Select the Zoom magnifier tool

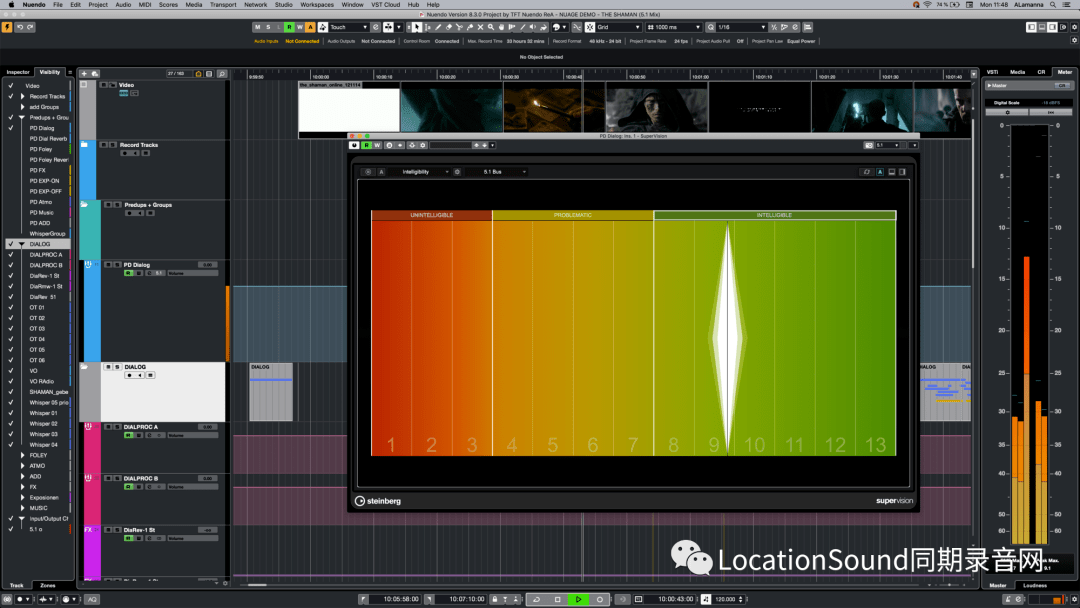(490, 28)
